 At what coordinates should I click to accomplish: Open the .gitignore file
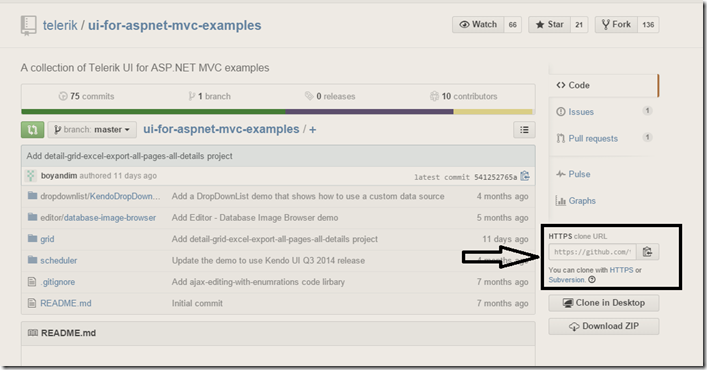tap(58, 282)
